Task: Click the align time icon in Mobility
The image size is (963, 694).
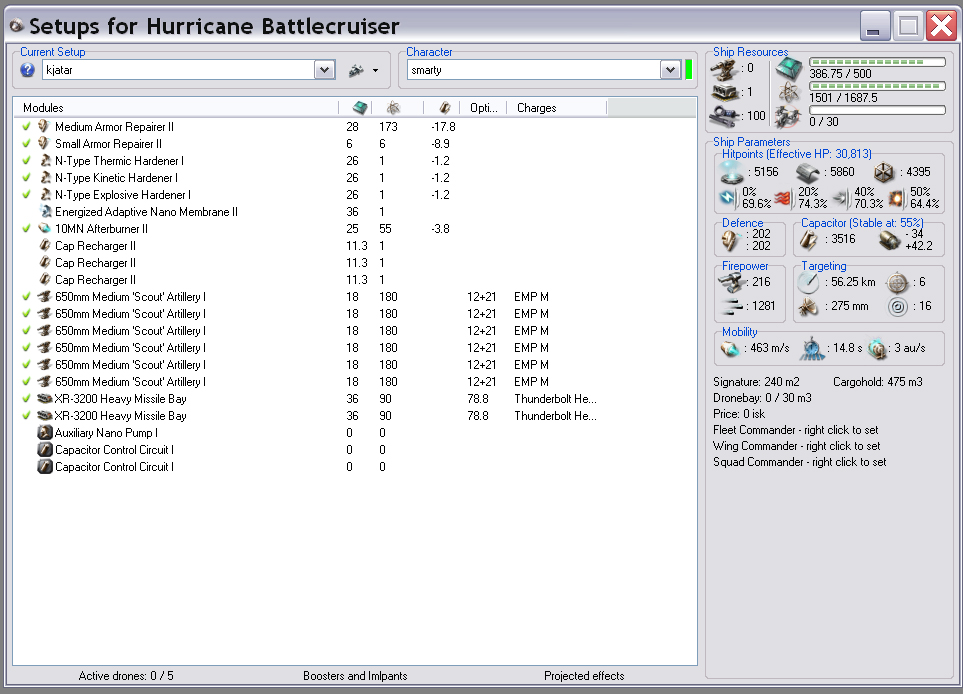Action: 812,350
